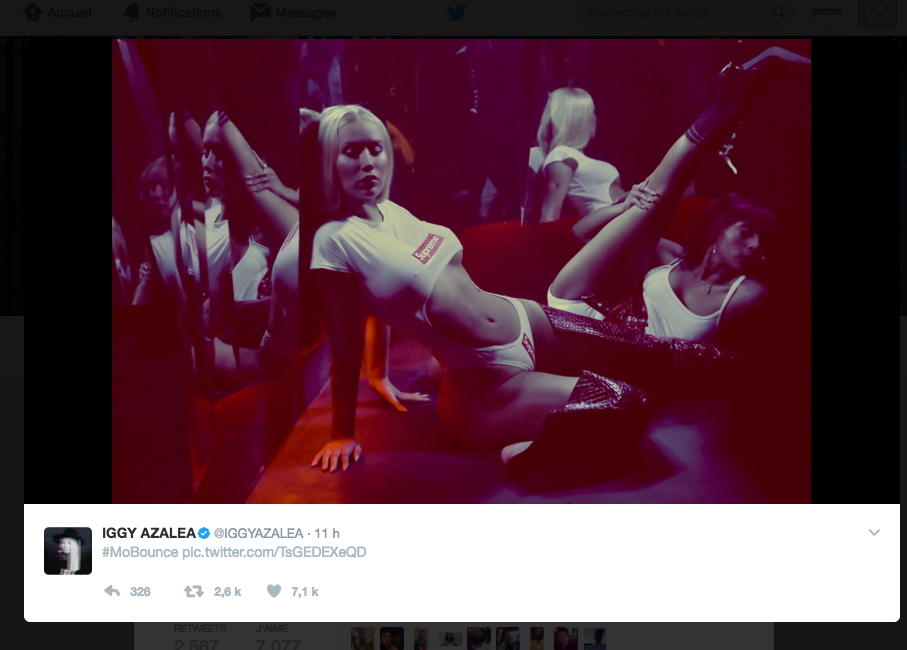Open the #MoBounce hashtag link

pyautogui.click(x=140, y=552)
